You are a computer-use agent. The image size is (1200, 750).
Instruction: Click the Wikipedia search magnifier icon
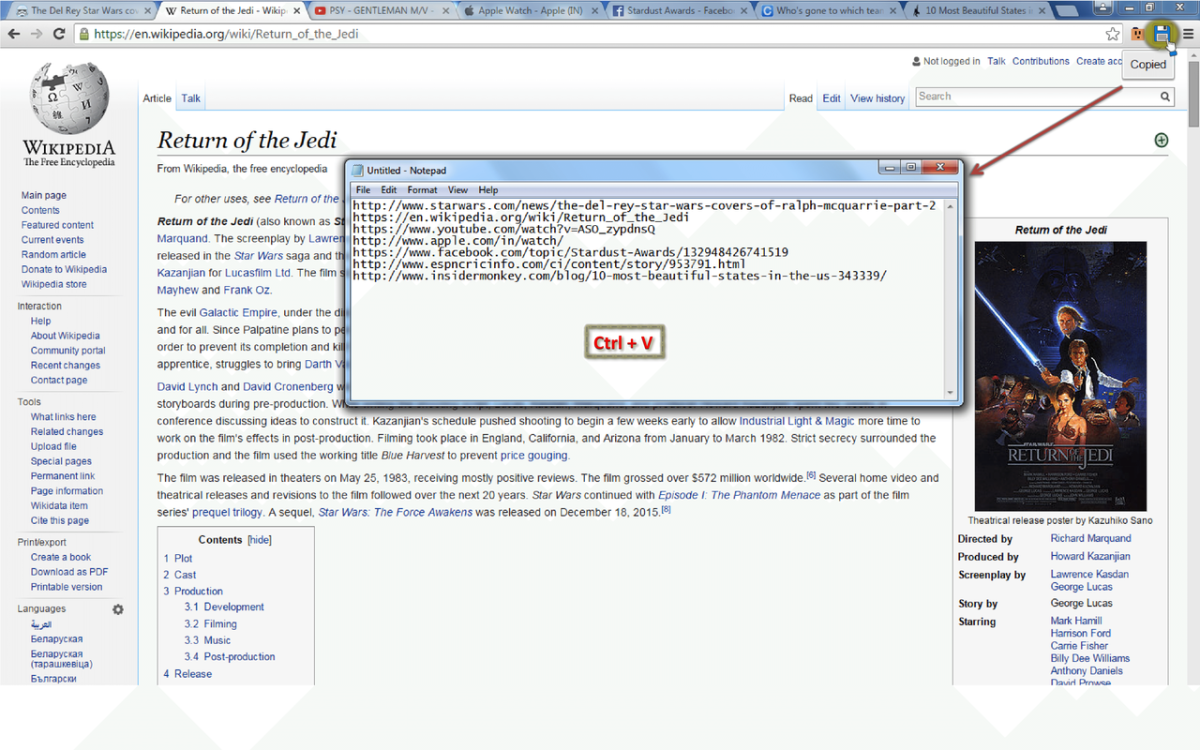pyautogui.click(x=1165, y=97)
